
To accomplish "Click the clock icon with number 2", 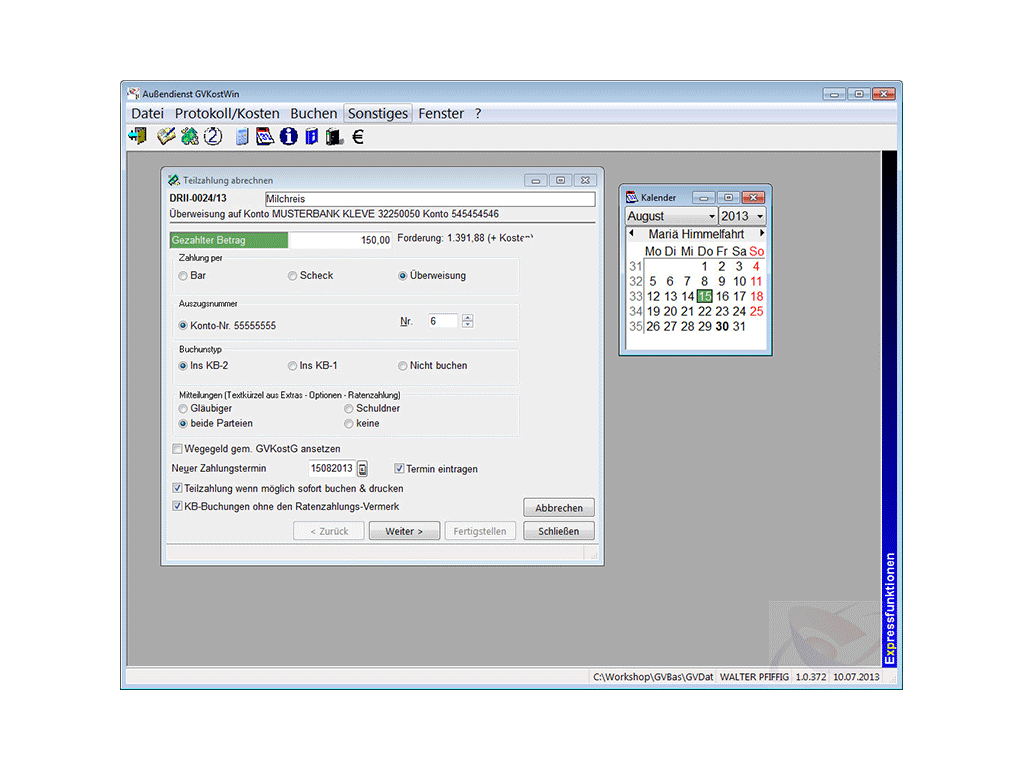I will click(213, 137).
